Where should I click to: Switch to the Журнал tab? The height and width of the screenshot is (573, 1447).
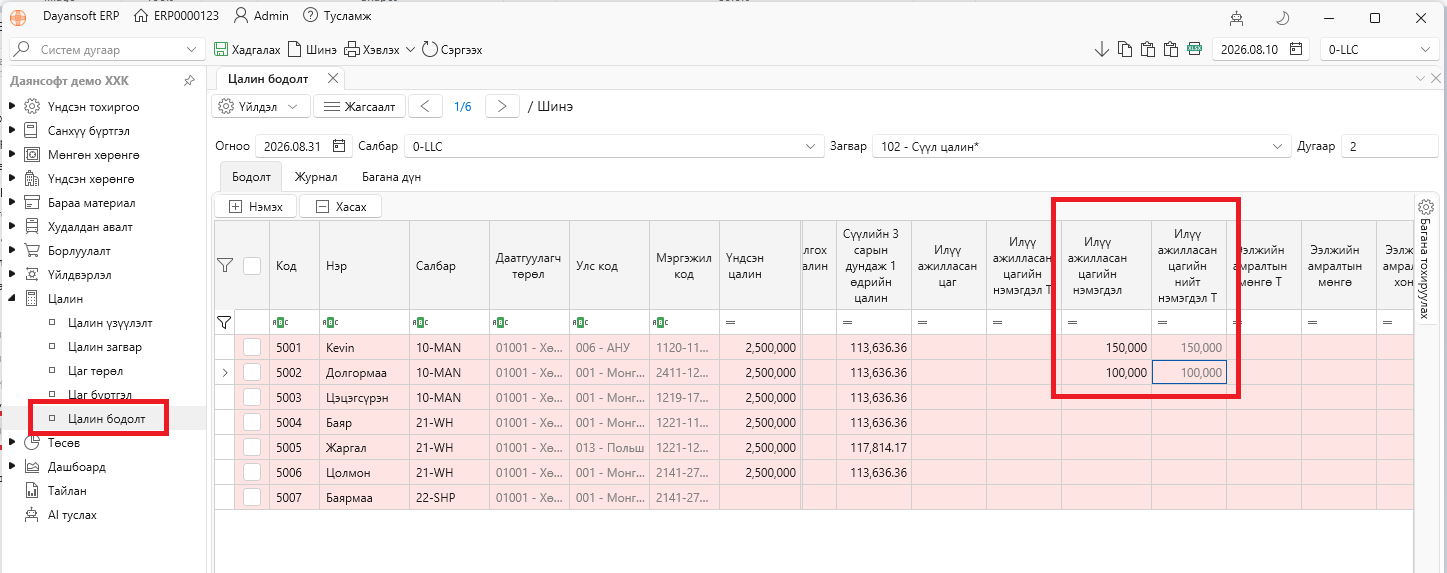[315, 177]
